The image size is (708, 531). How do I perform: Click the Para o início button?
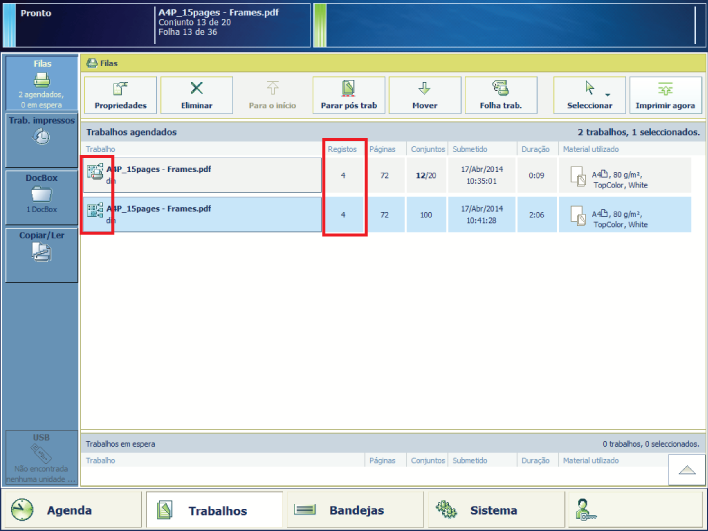[x=272, y=95]
